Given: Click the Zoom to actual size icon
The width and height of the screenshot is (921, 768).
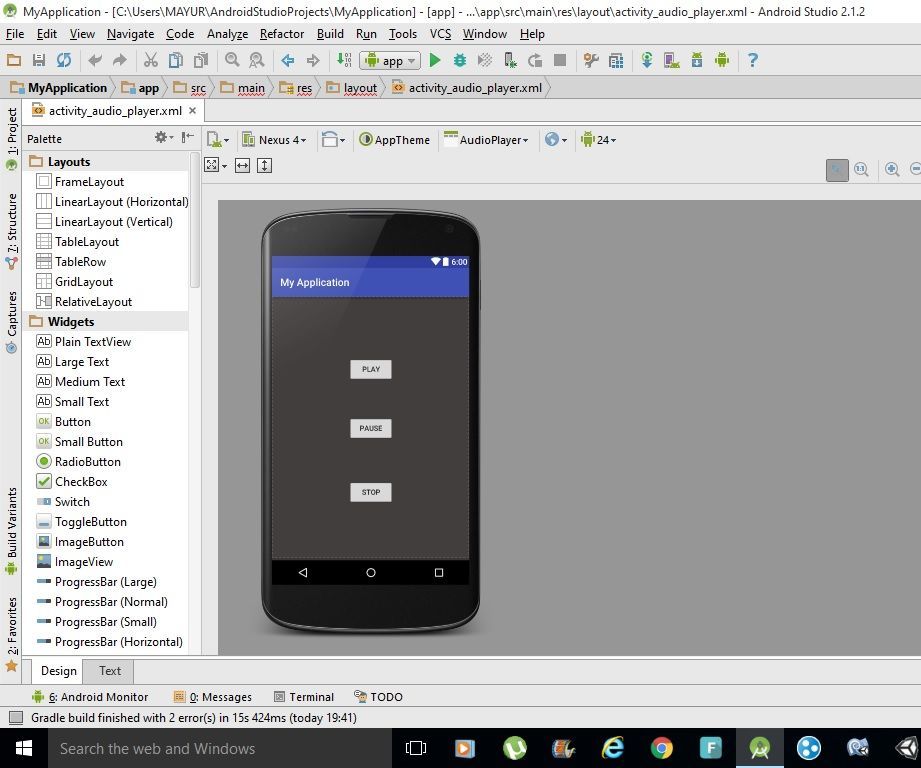Looking at the screenshot, I should (861, 170).
